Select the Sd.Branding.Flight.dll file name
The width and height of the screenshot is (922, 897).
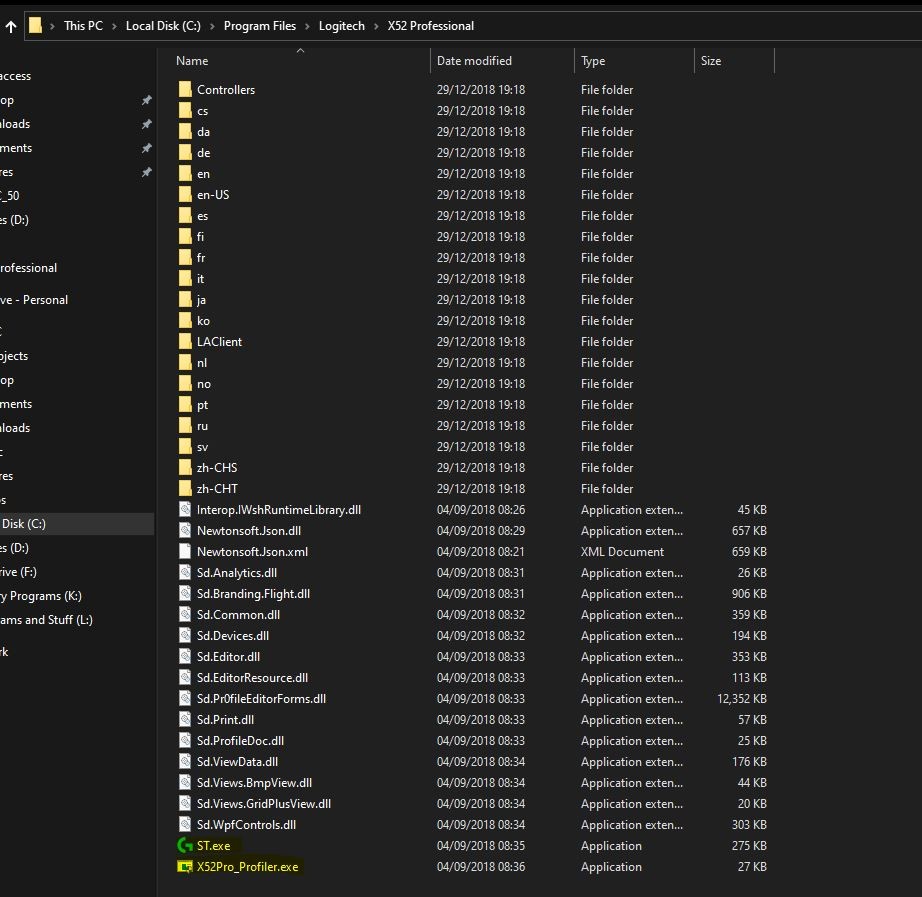pos(253,593)
